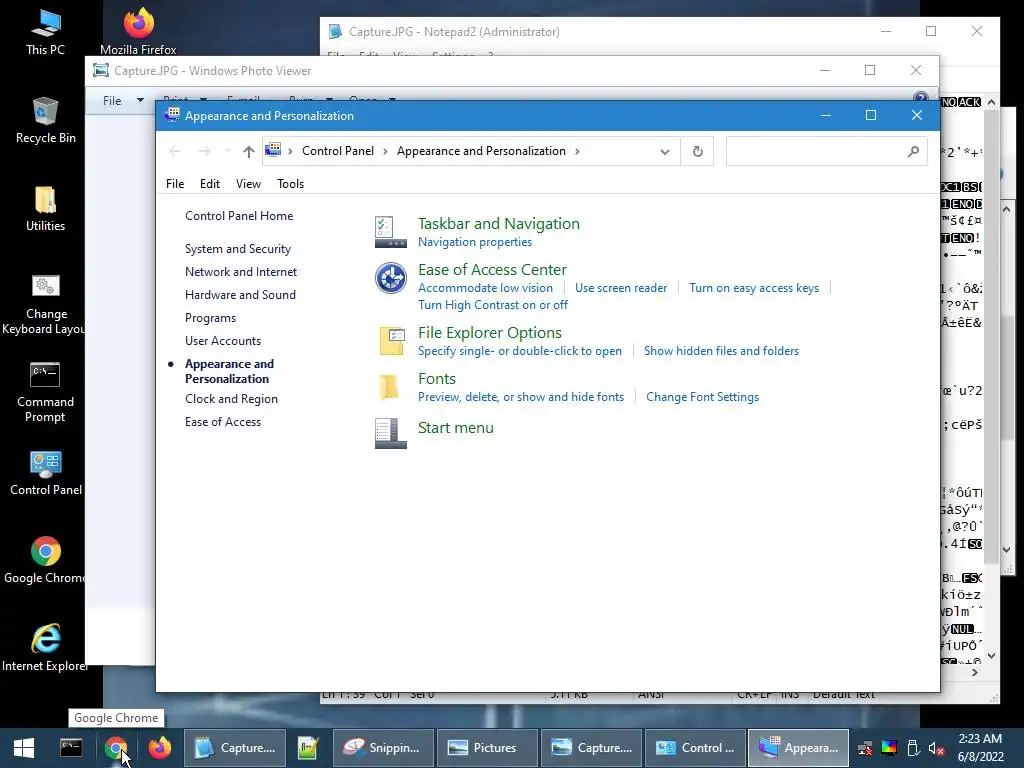Screen dimensions: 1024x768
Task: Click Show hidden files and folders
Action: pyautogui.click(x=721, y=351)
